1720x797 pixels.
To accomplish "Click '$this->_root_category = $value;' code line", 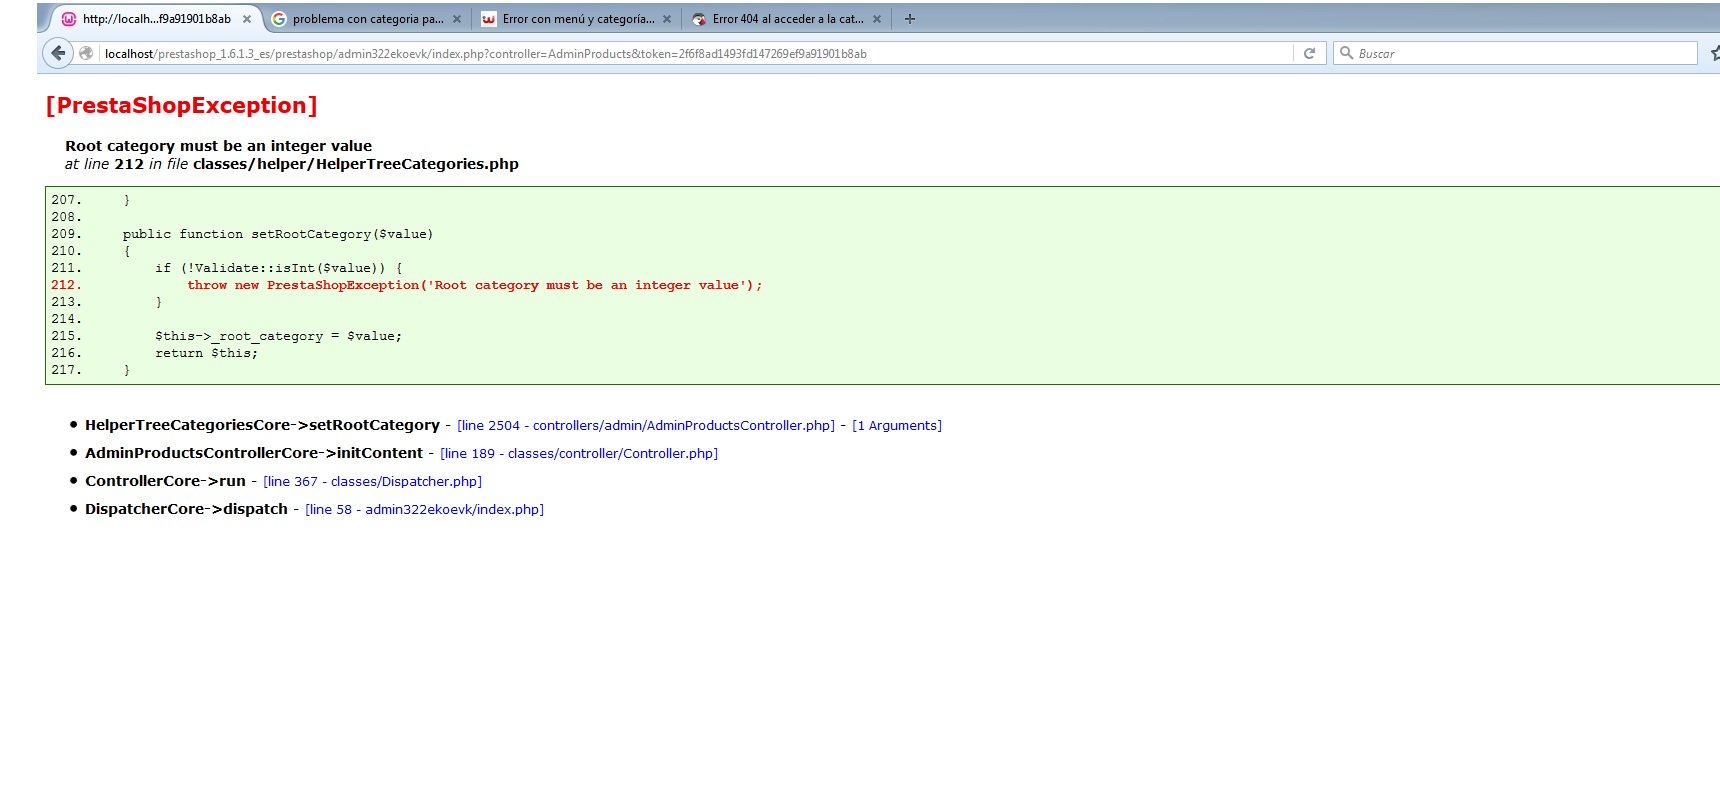I will (278, 336).
